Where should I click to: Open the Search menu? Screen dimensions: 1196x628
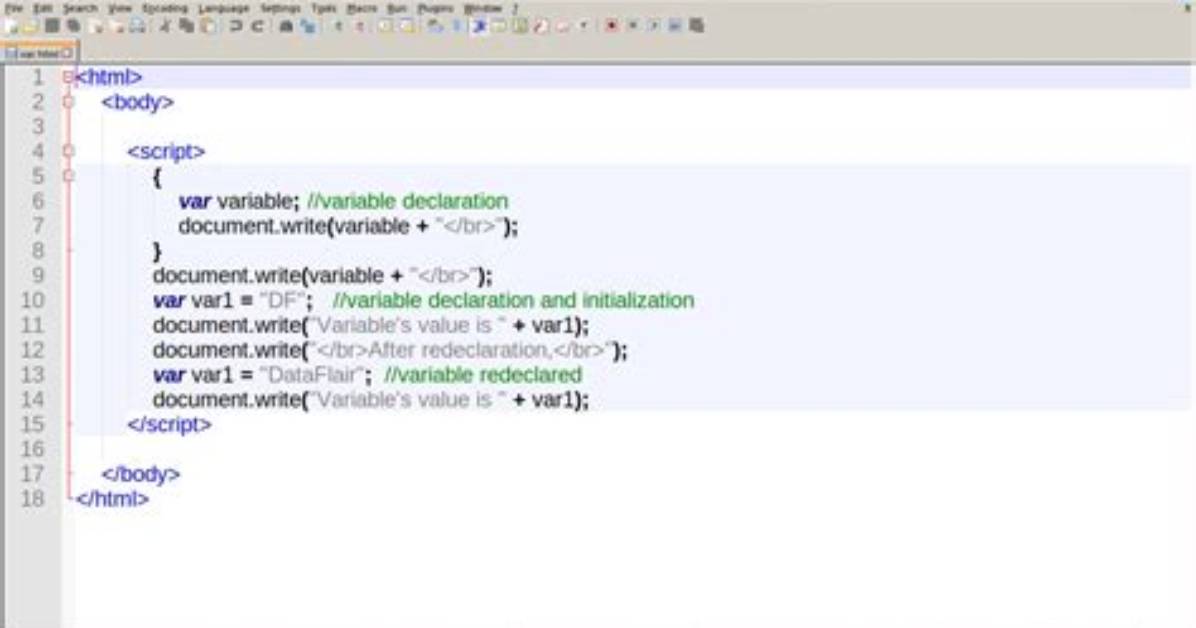80,8
